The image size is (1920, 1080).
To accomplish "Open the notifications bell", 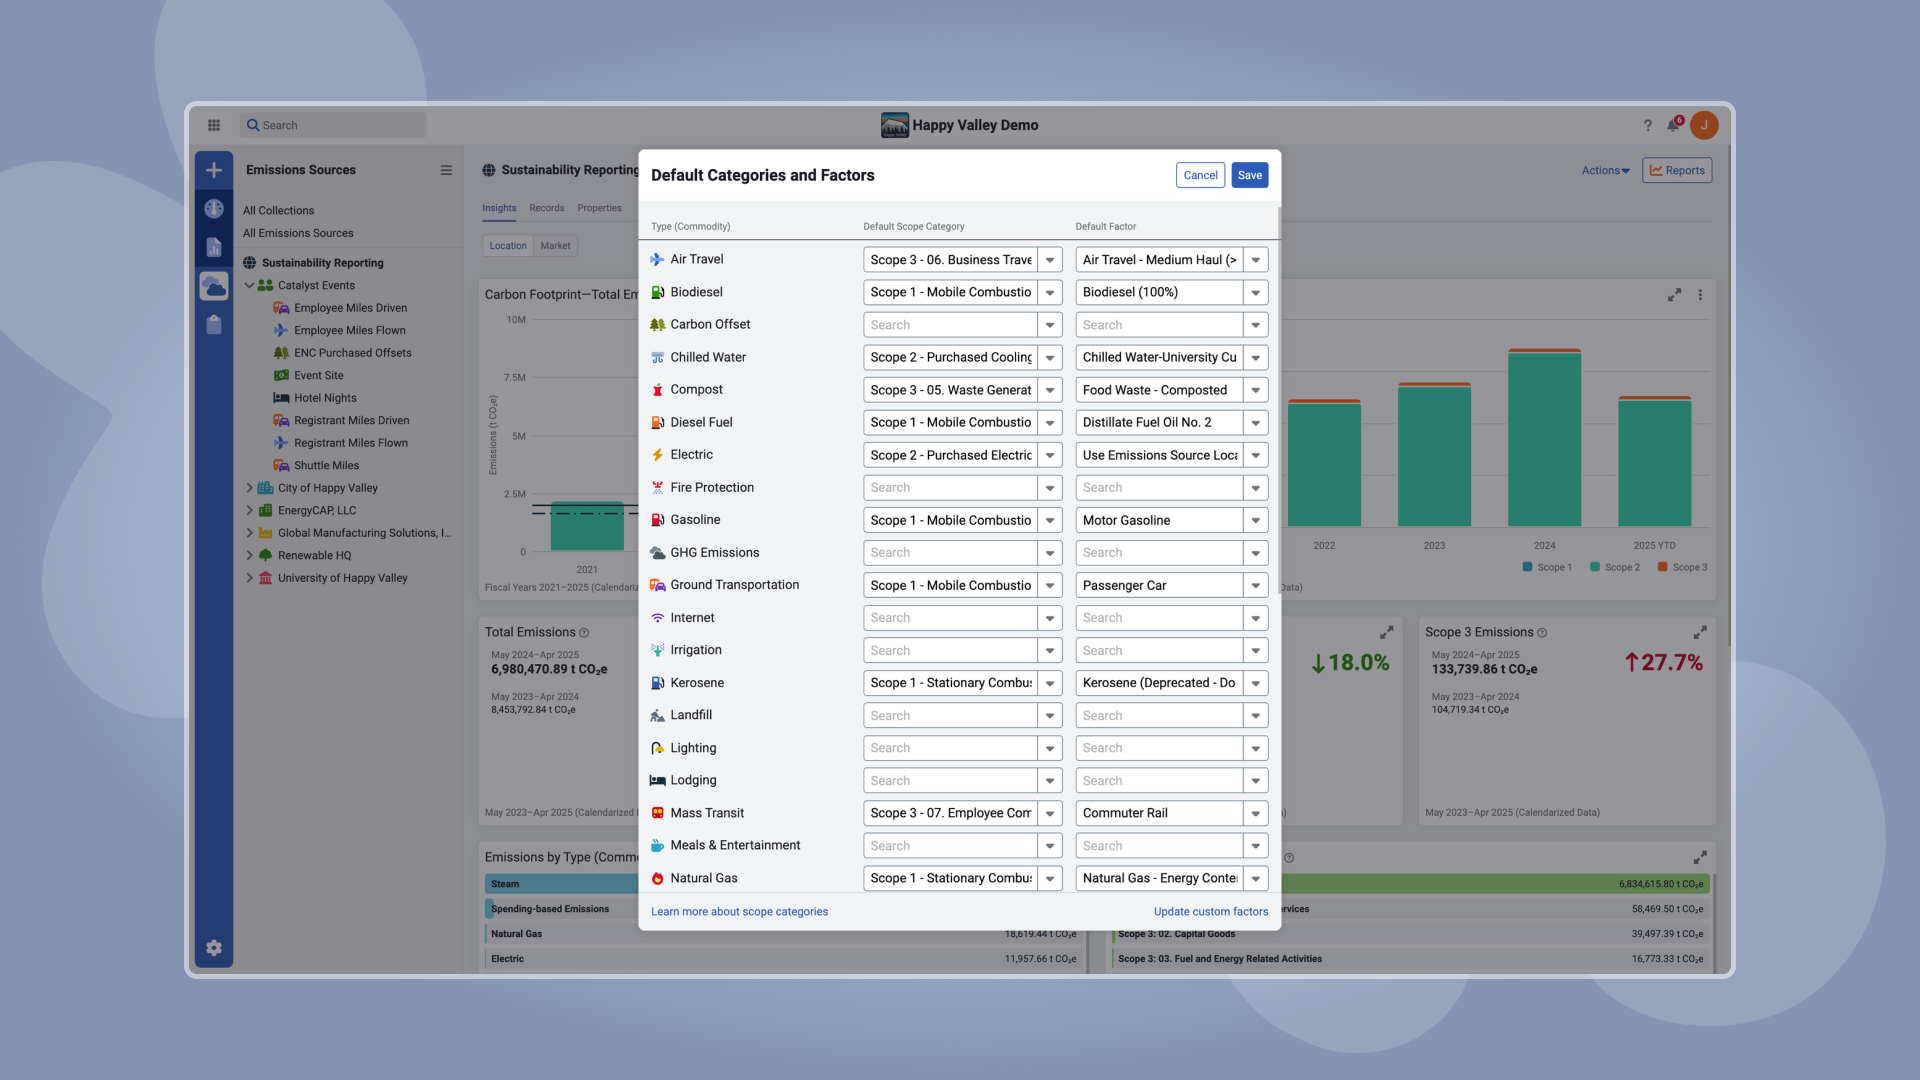I will pyautogui.click(x=1673, y=125).
